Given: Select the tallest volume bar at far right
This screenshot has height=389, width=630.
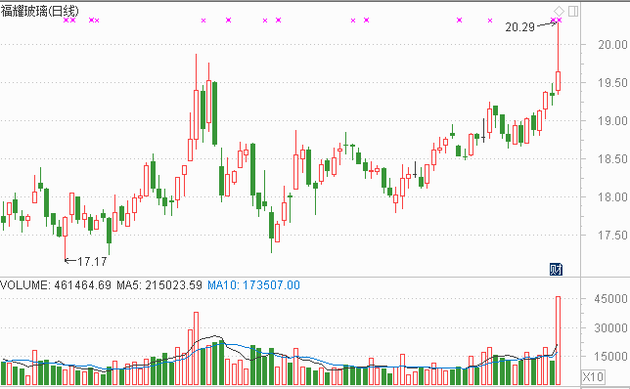Looking at the screenshot, I should pyautogui.click(x=558, y=341).
